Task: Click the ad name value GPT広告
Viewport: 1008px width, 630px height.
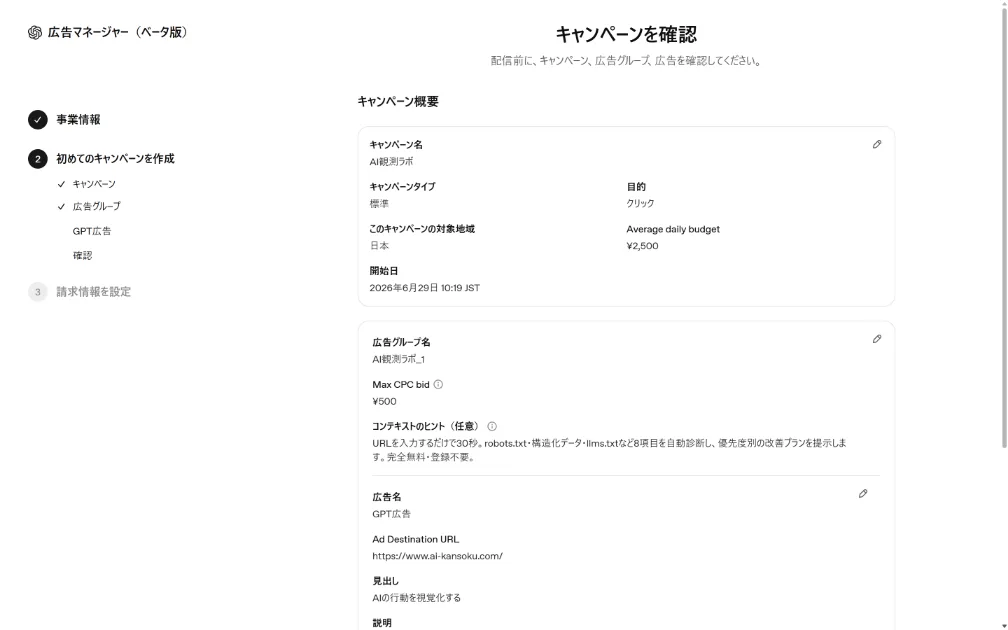Action: tap(391, 514)
